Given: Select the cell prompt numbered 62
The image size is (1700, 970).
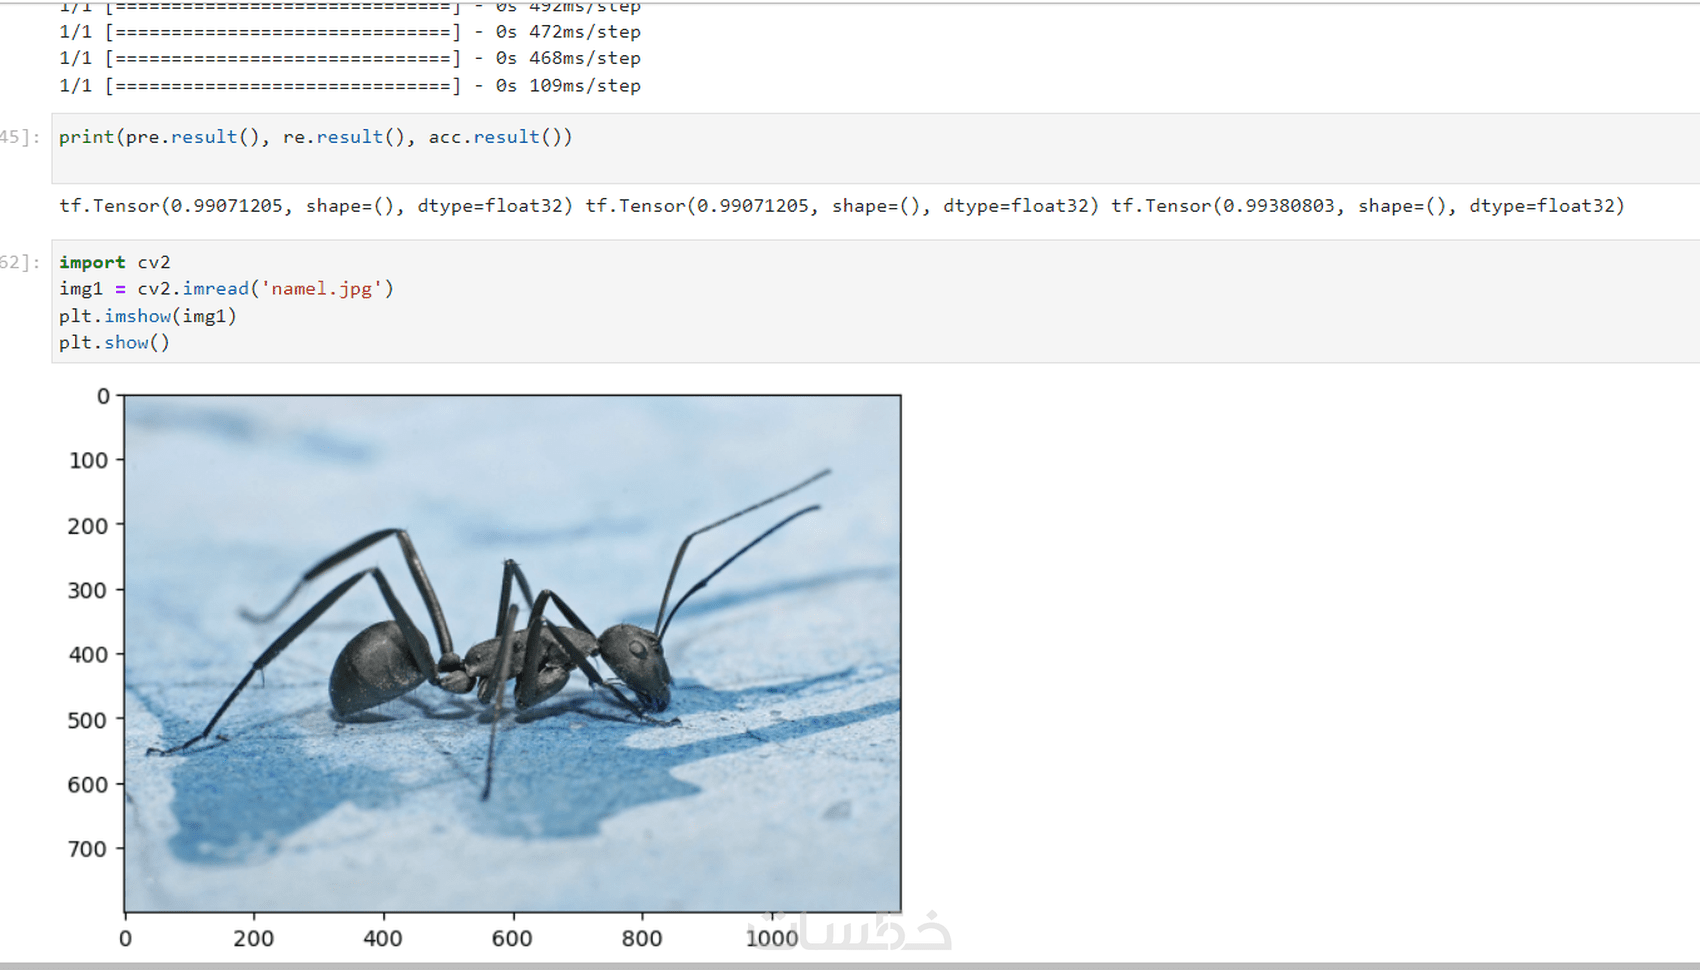Looking at the screenshot, I should pyautogui.click(x=20, y=262).
